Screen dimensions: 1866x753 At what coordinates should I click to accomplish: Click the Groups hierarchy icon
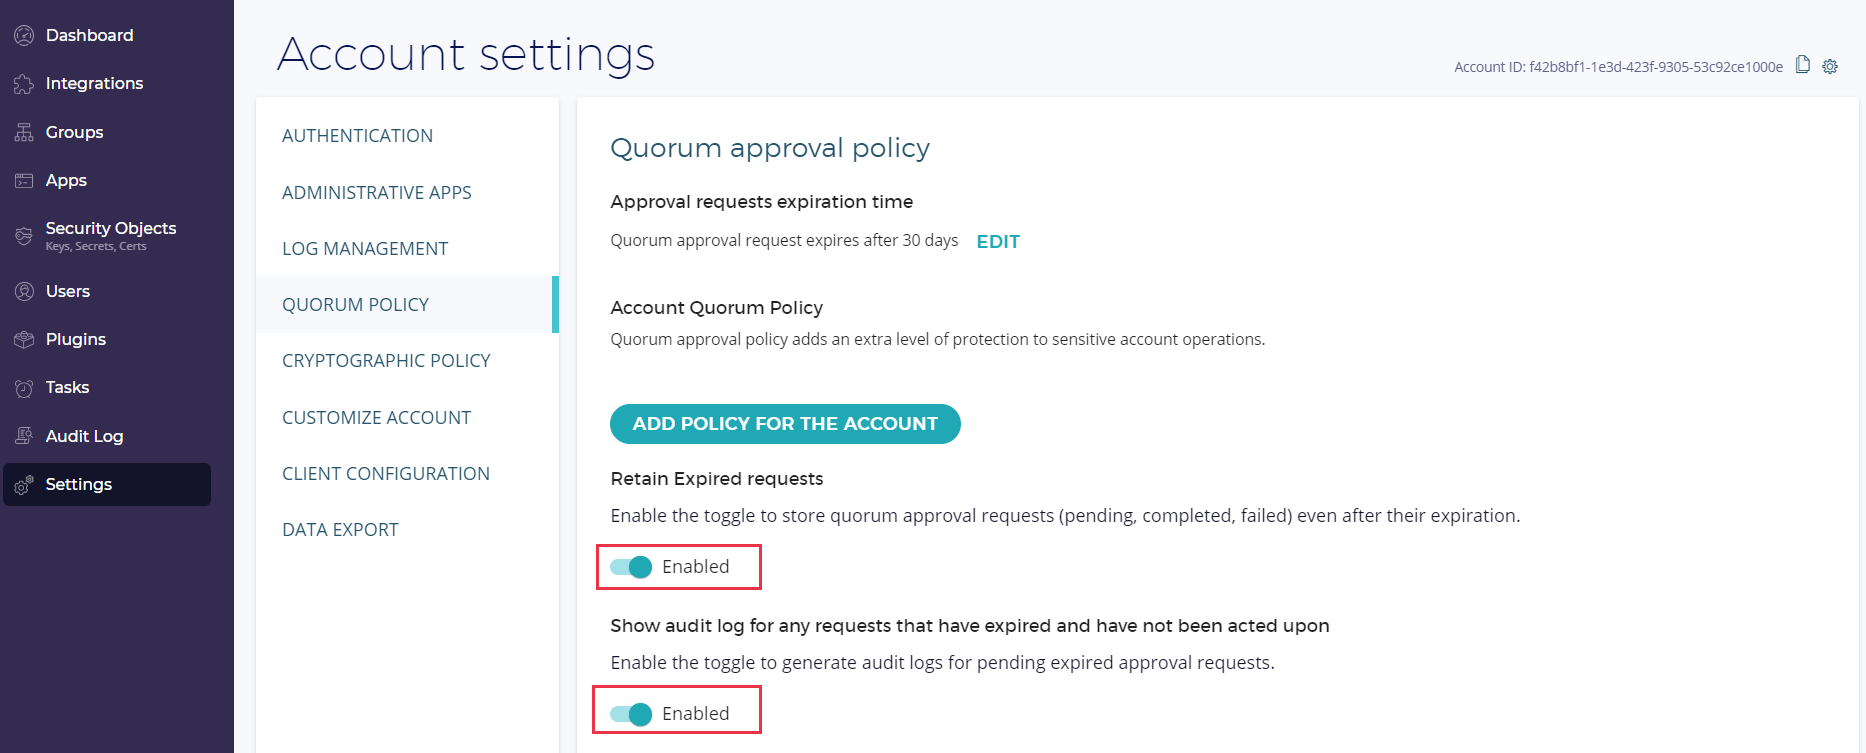[x=24, y=132]
